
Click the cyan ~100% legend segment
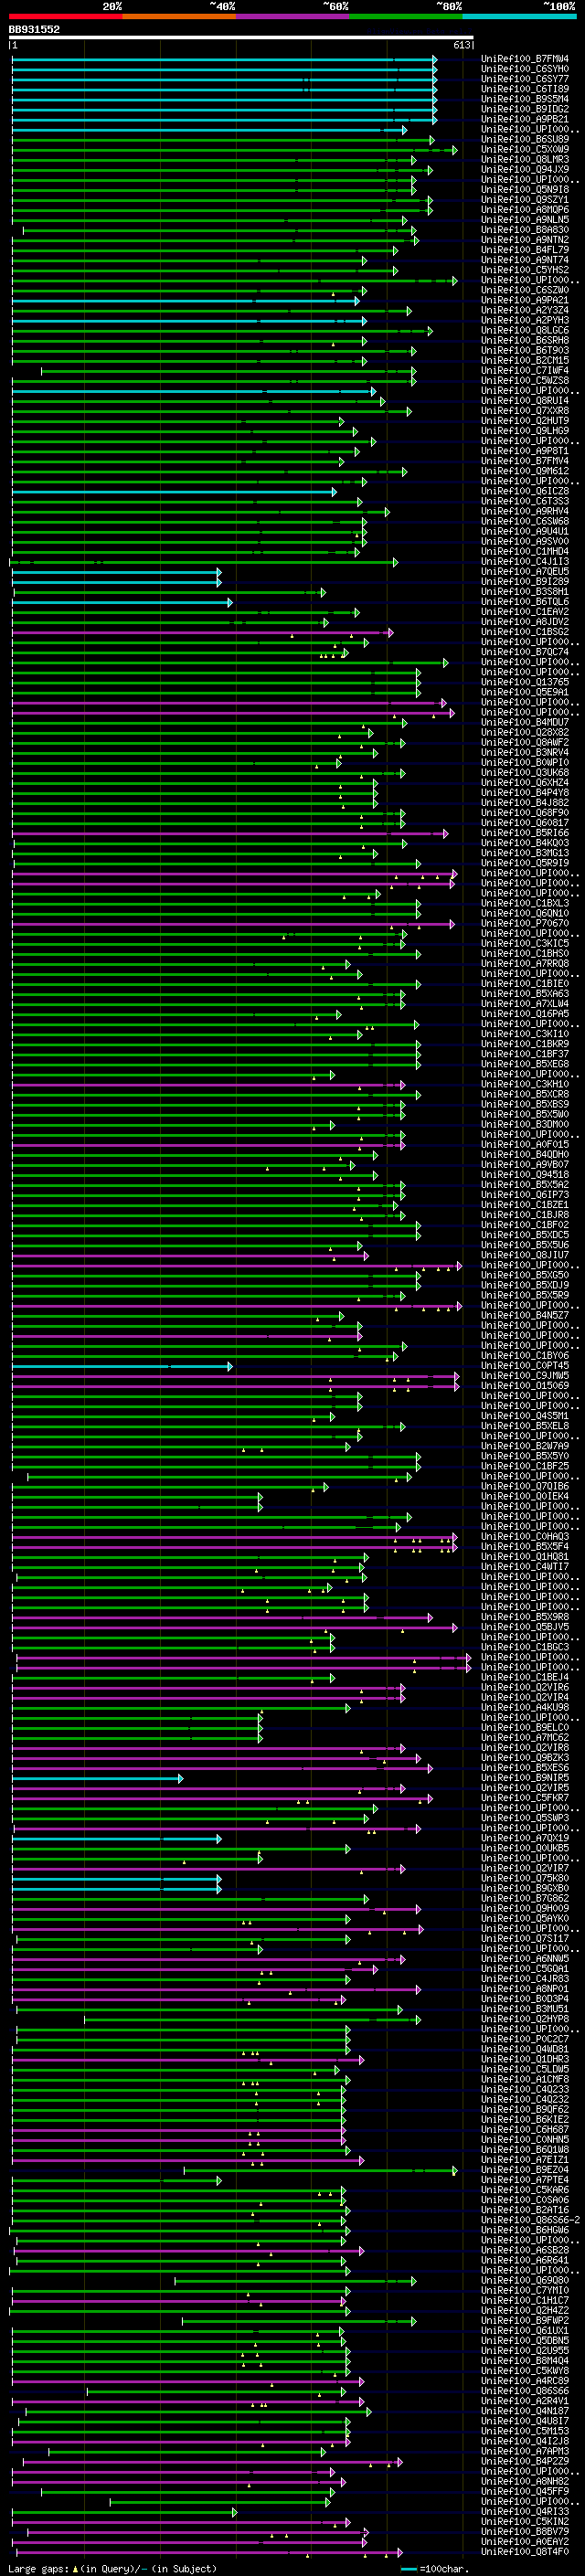519,16
